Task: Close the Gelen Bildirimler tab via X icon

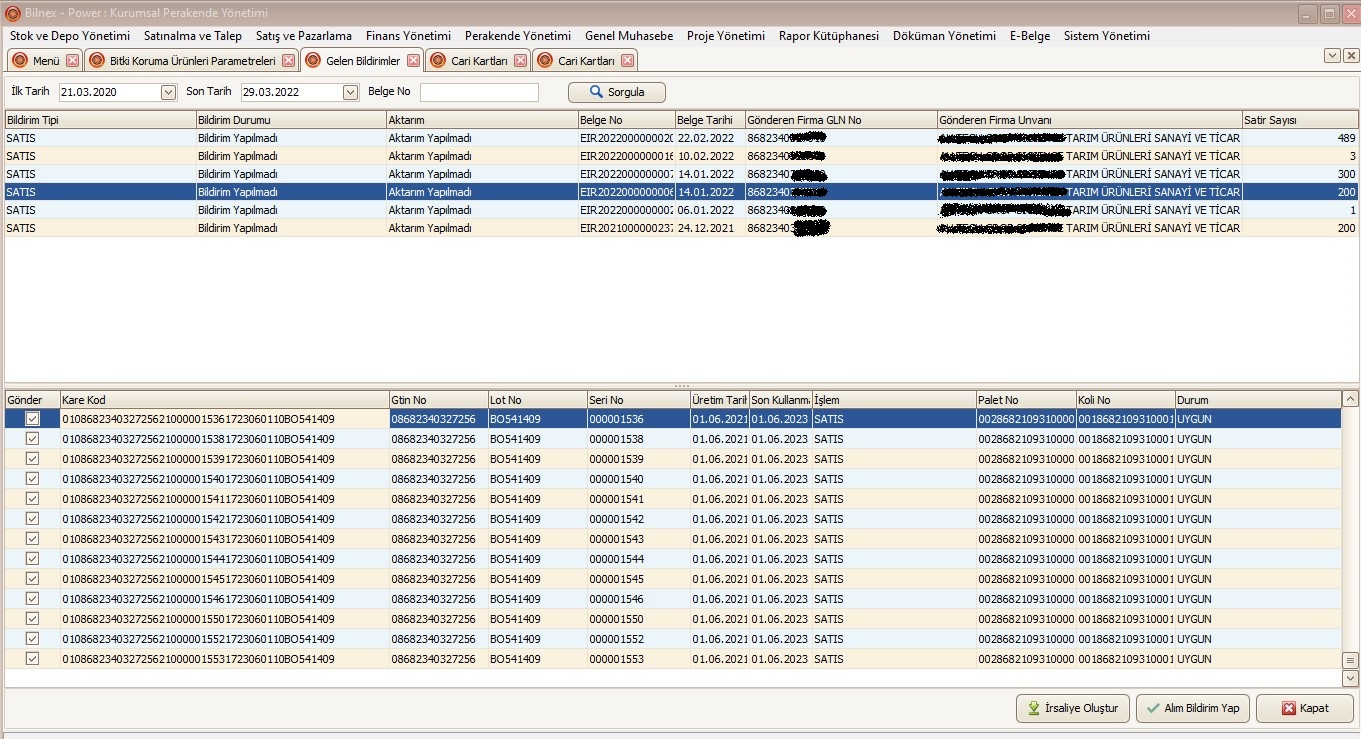Action: point(413,61)
